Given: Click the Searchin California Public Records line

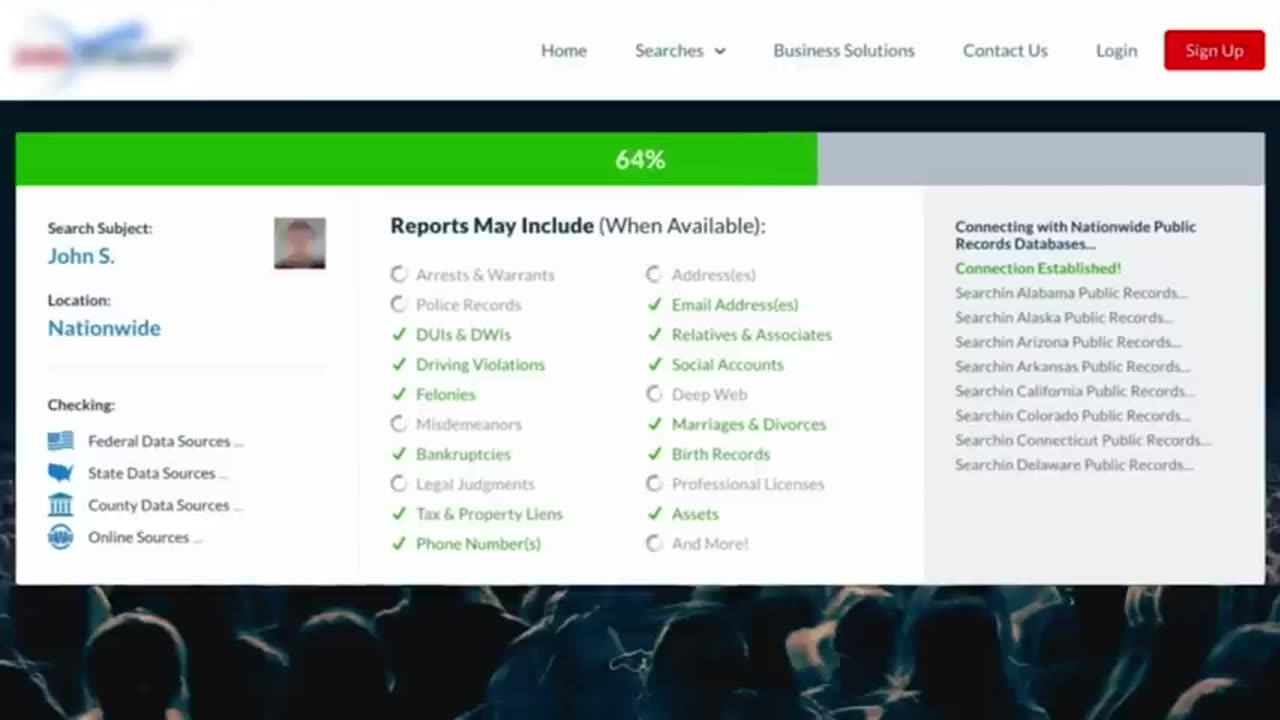Looking at the screenshot, I should pyautogui.click(x=1075, y=391).
